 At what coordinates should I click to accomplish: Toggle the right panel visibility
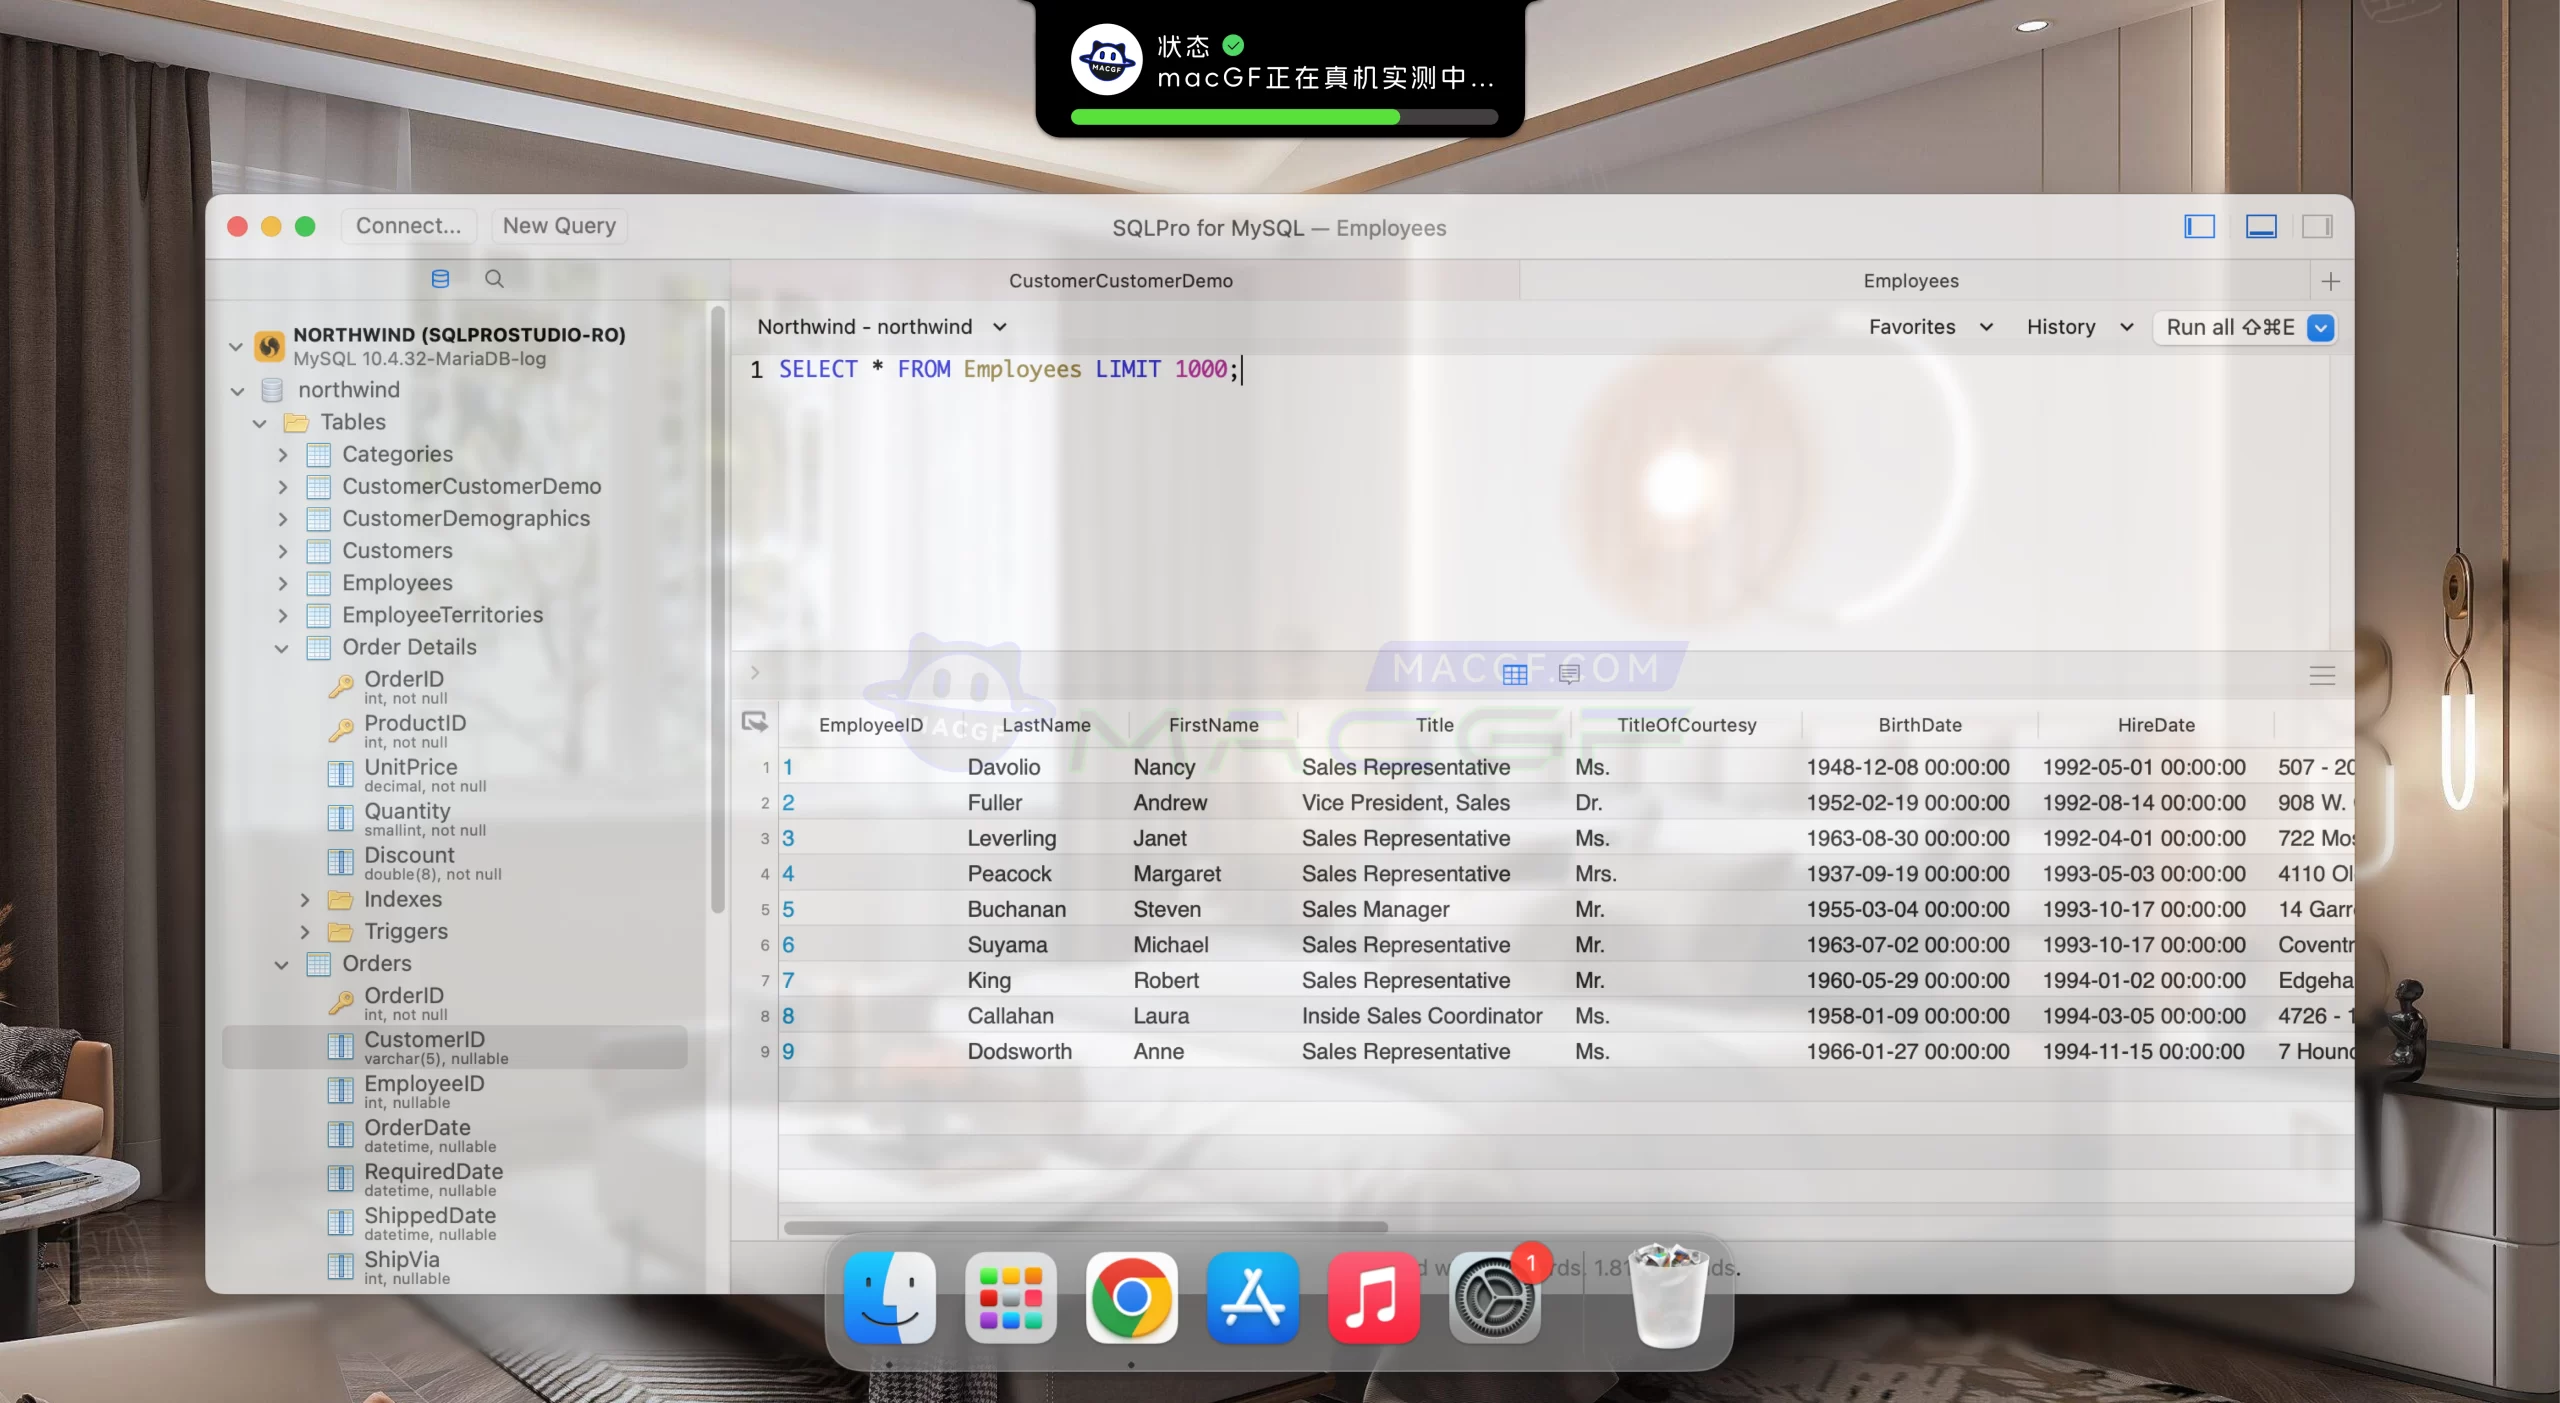[x=2318, y=227]
